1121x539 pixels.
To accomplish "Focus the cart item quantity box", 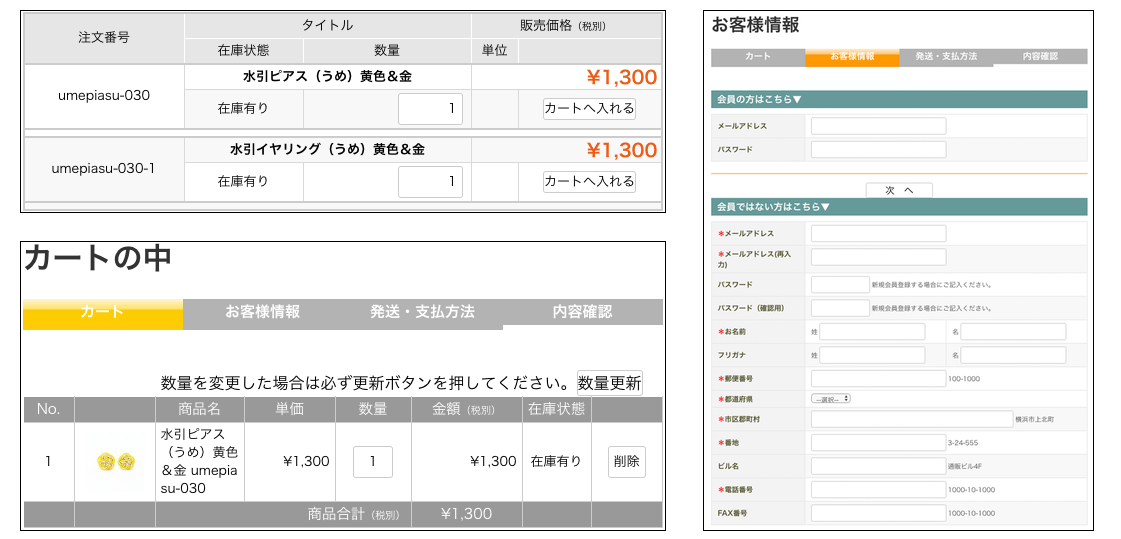I will [x=372, y=462].
